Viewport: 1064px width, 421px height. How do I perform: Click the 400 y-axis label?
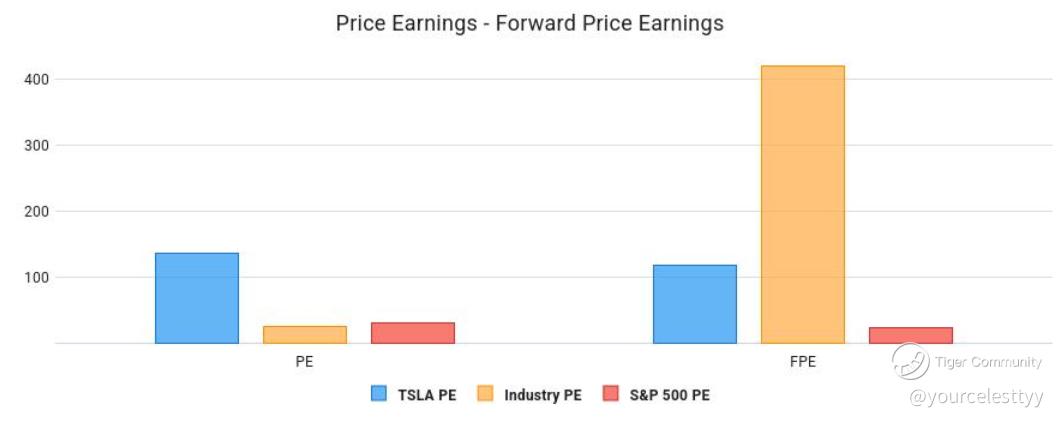35,79
